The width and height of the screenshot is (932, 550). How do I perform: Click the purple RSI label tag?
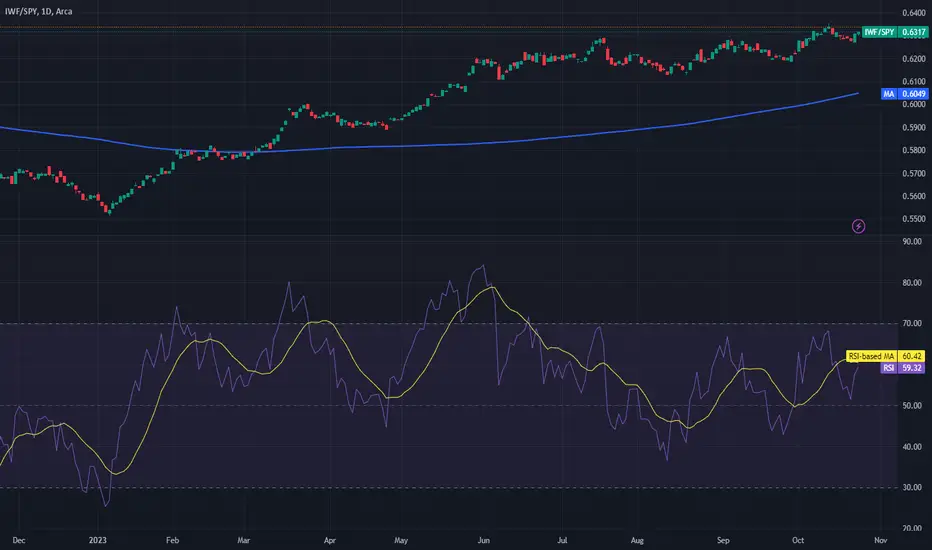[x=888, y=368]
